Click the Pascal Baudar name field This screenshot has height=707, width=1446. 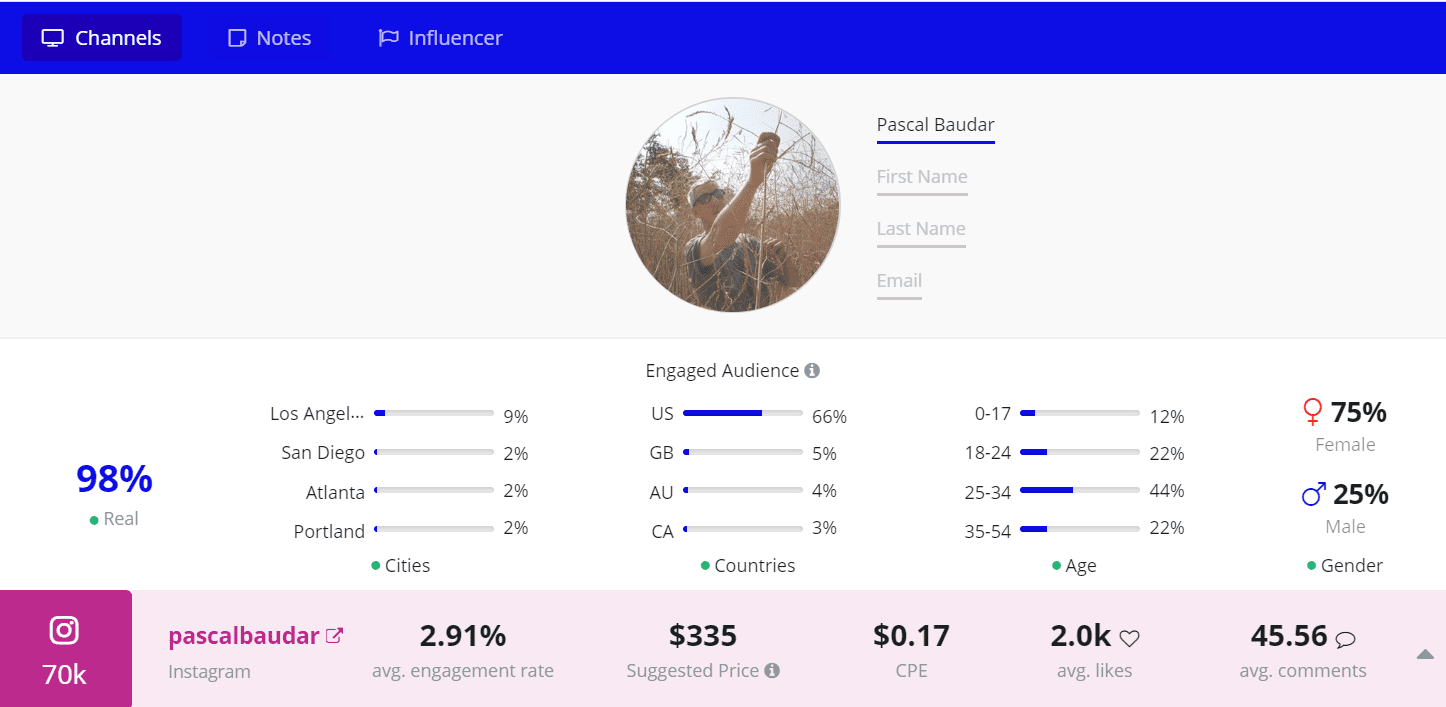[x=935, y=125]
